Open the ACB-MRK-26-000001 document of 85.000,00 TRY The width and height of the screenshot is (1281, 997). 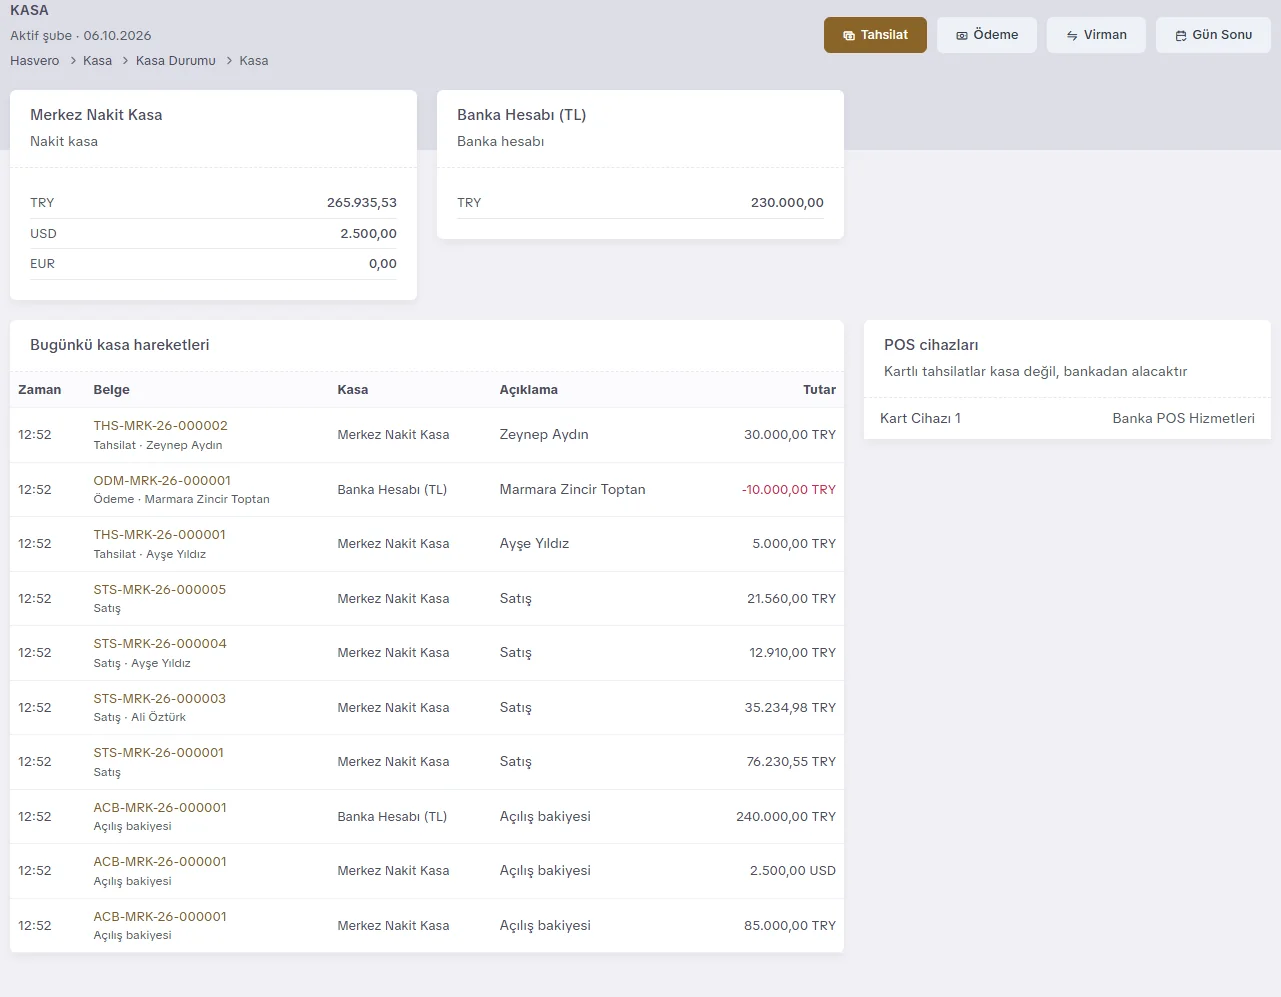tap(160, 917)
